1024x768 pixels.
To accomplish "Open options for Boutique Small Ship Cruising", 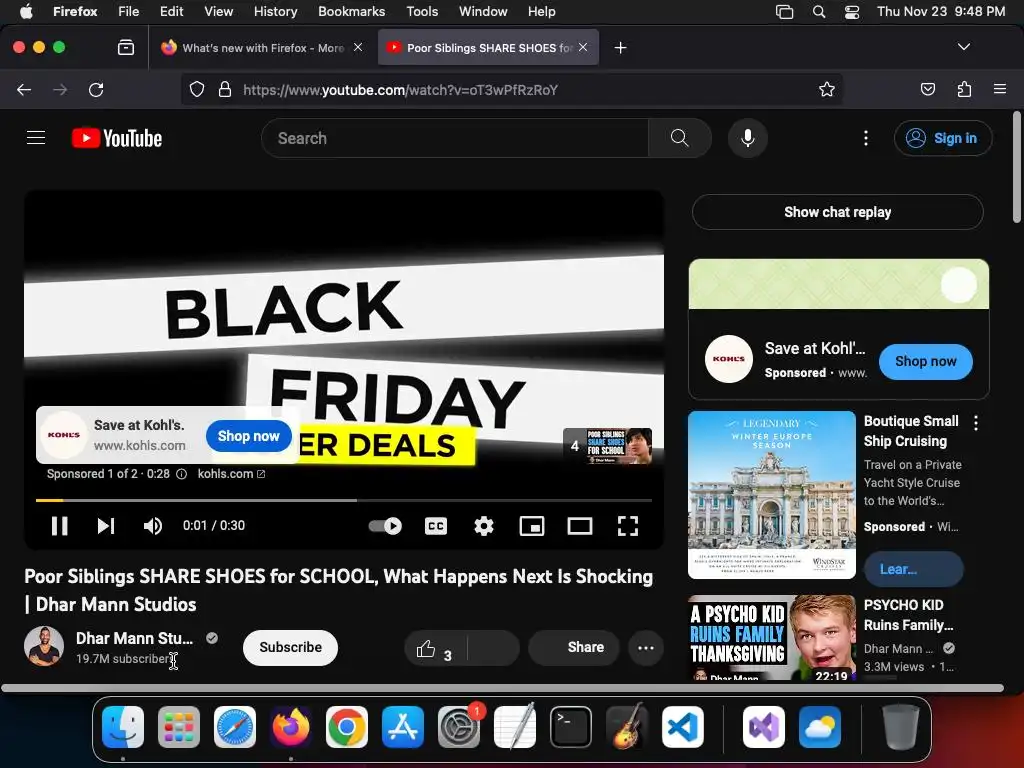I will tap(976, 423).
